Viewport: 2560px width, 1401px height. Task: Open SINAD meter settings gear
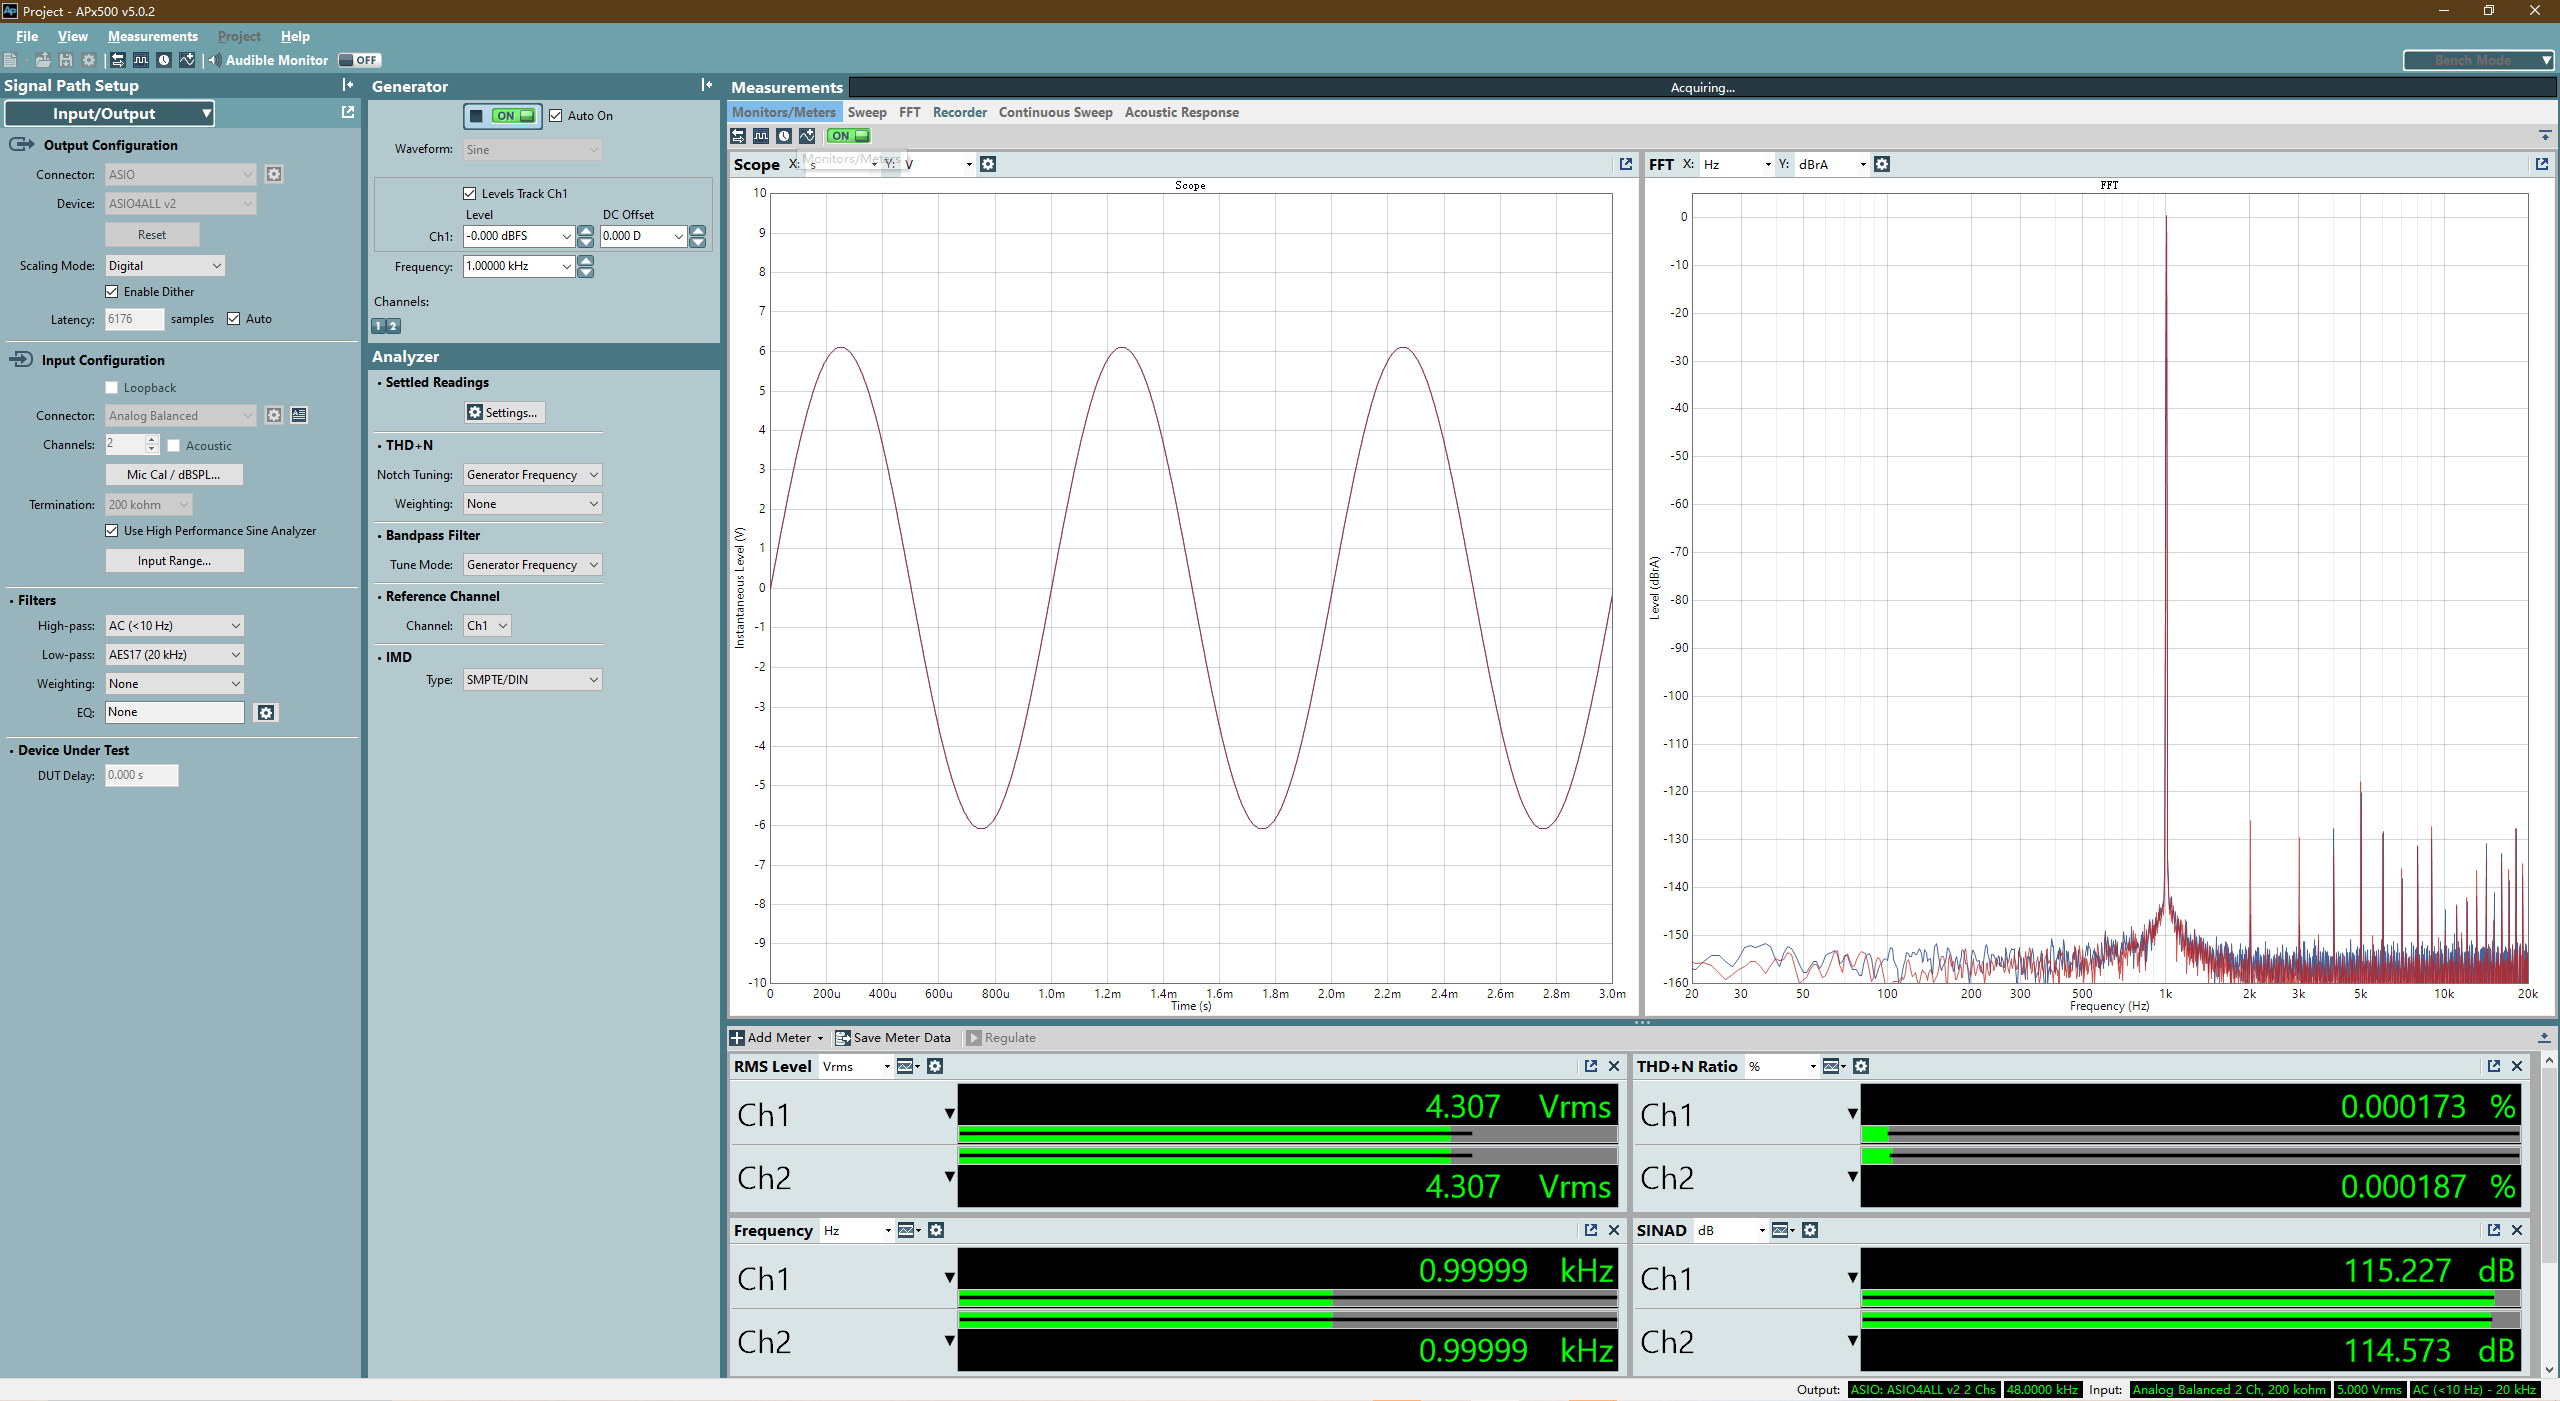(1810, 1230)
